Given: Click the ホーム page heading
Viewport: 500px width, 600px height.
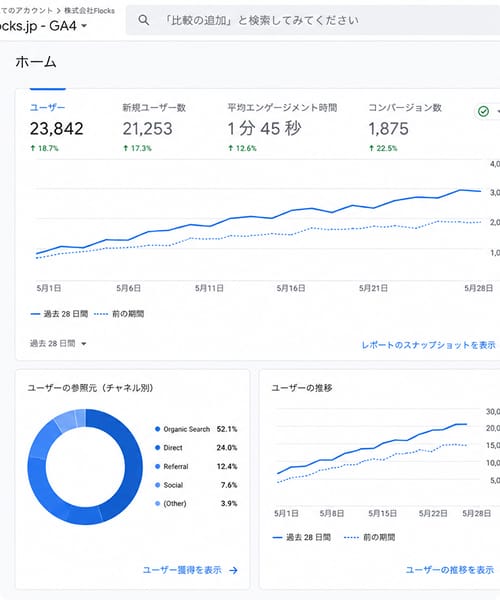Looking at the screenshot, I should point(36,62).
